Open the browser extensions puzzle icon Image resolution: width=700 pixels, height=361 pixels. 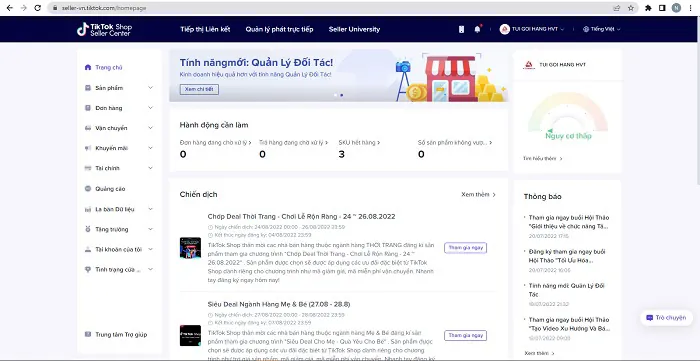click(x=648, y=8)
